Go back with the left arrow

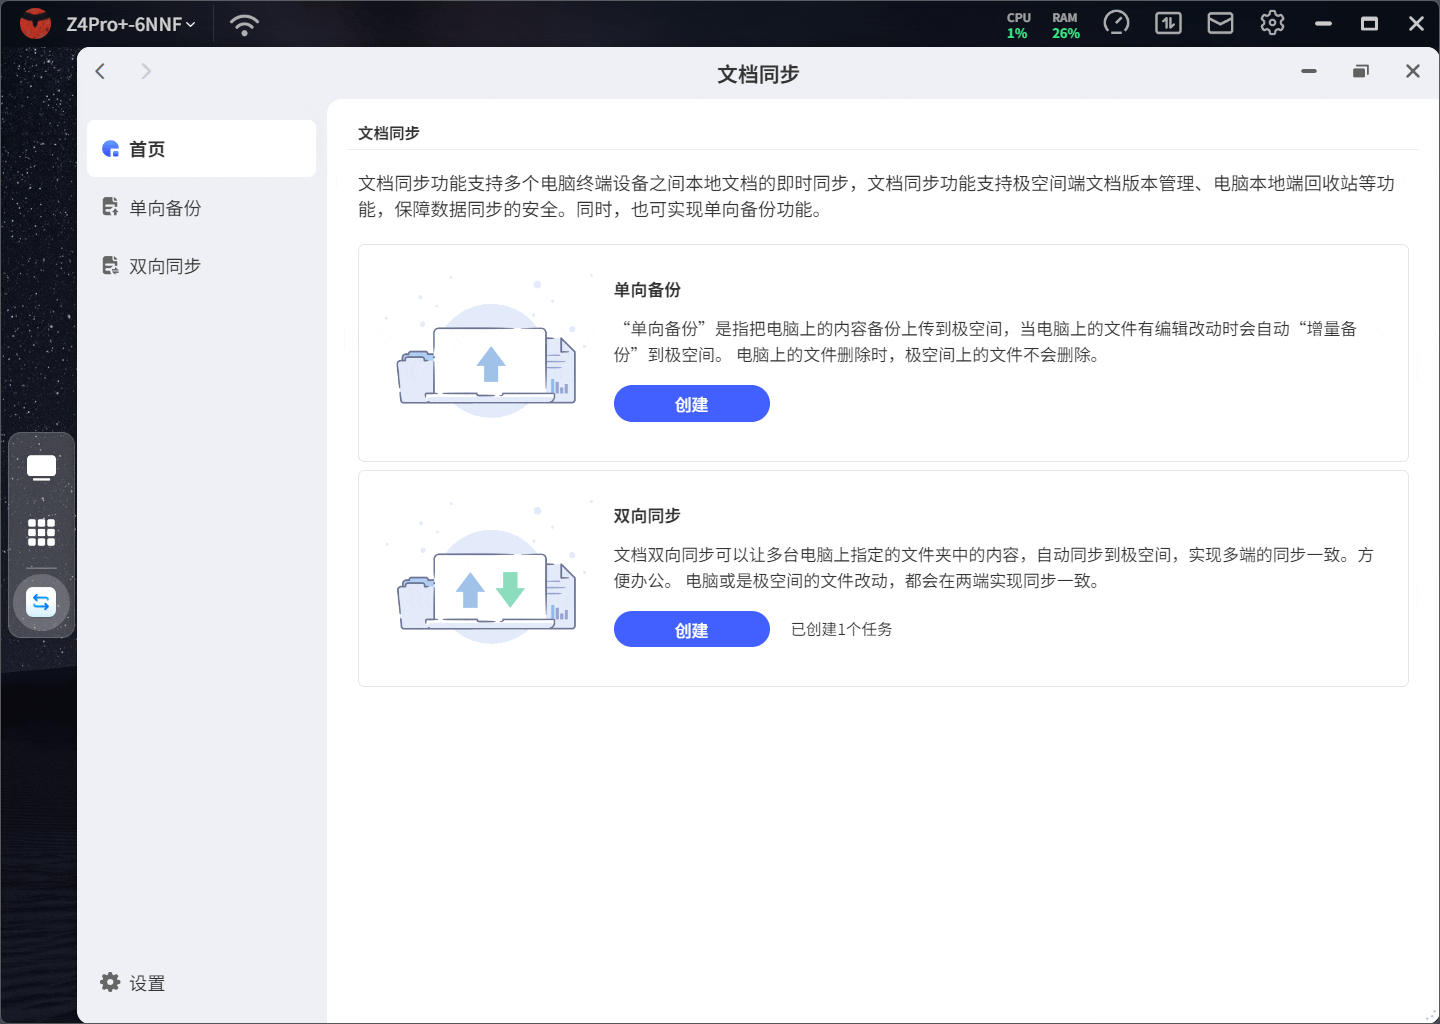(100, 71)
